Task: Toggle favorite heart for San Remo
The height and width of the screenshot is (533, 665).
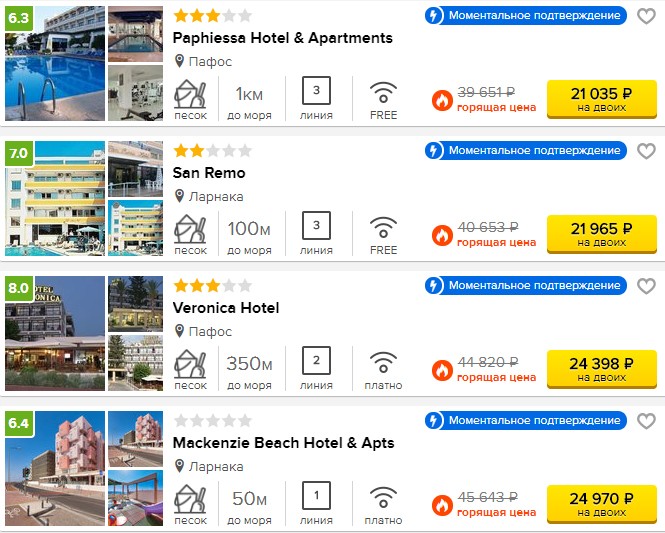Action: [646, 151]
